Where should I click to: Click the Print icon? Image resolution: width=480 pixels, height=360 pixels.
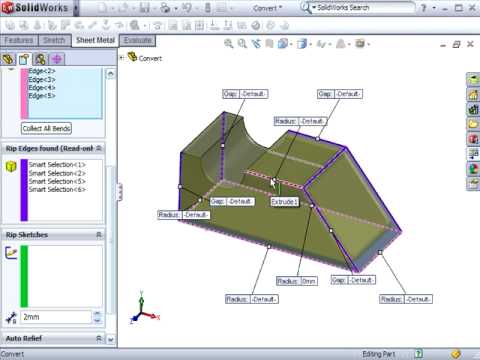[165, 8]
